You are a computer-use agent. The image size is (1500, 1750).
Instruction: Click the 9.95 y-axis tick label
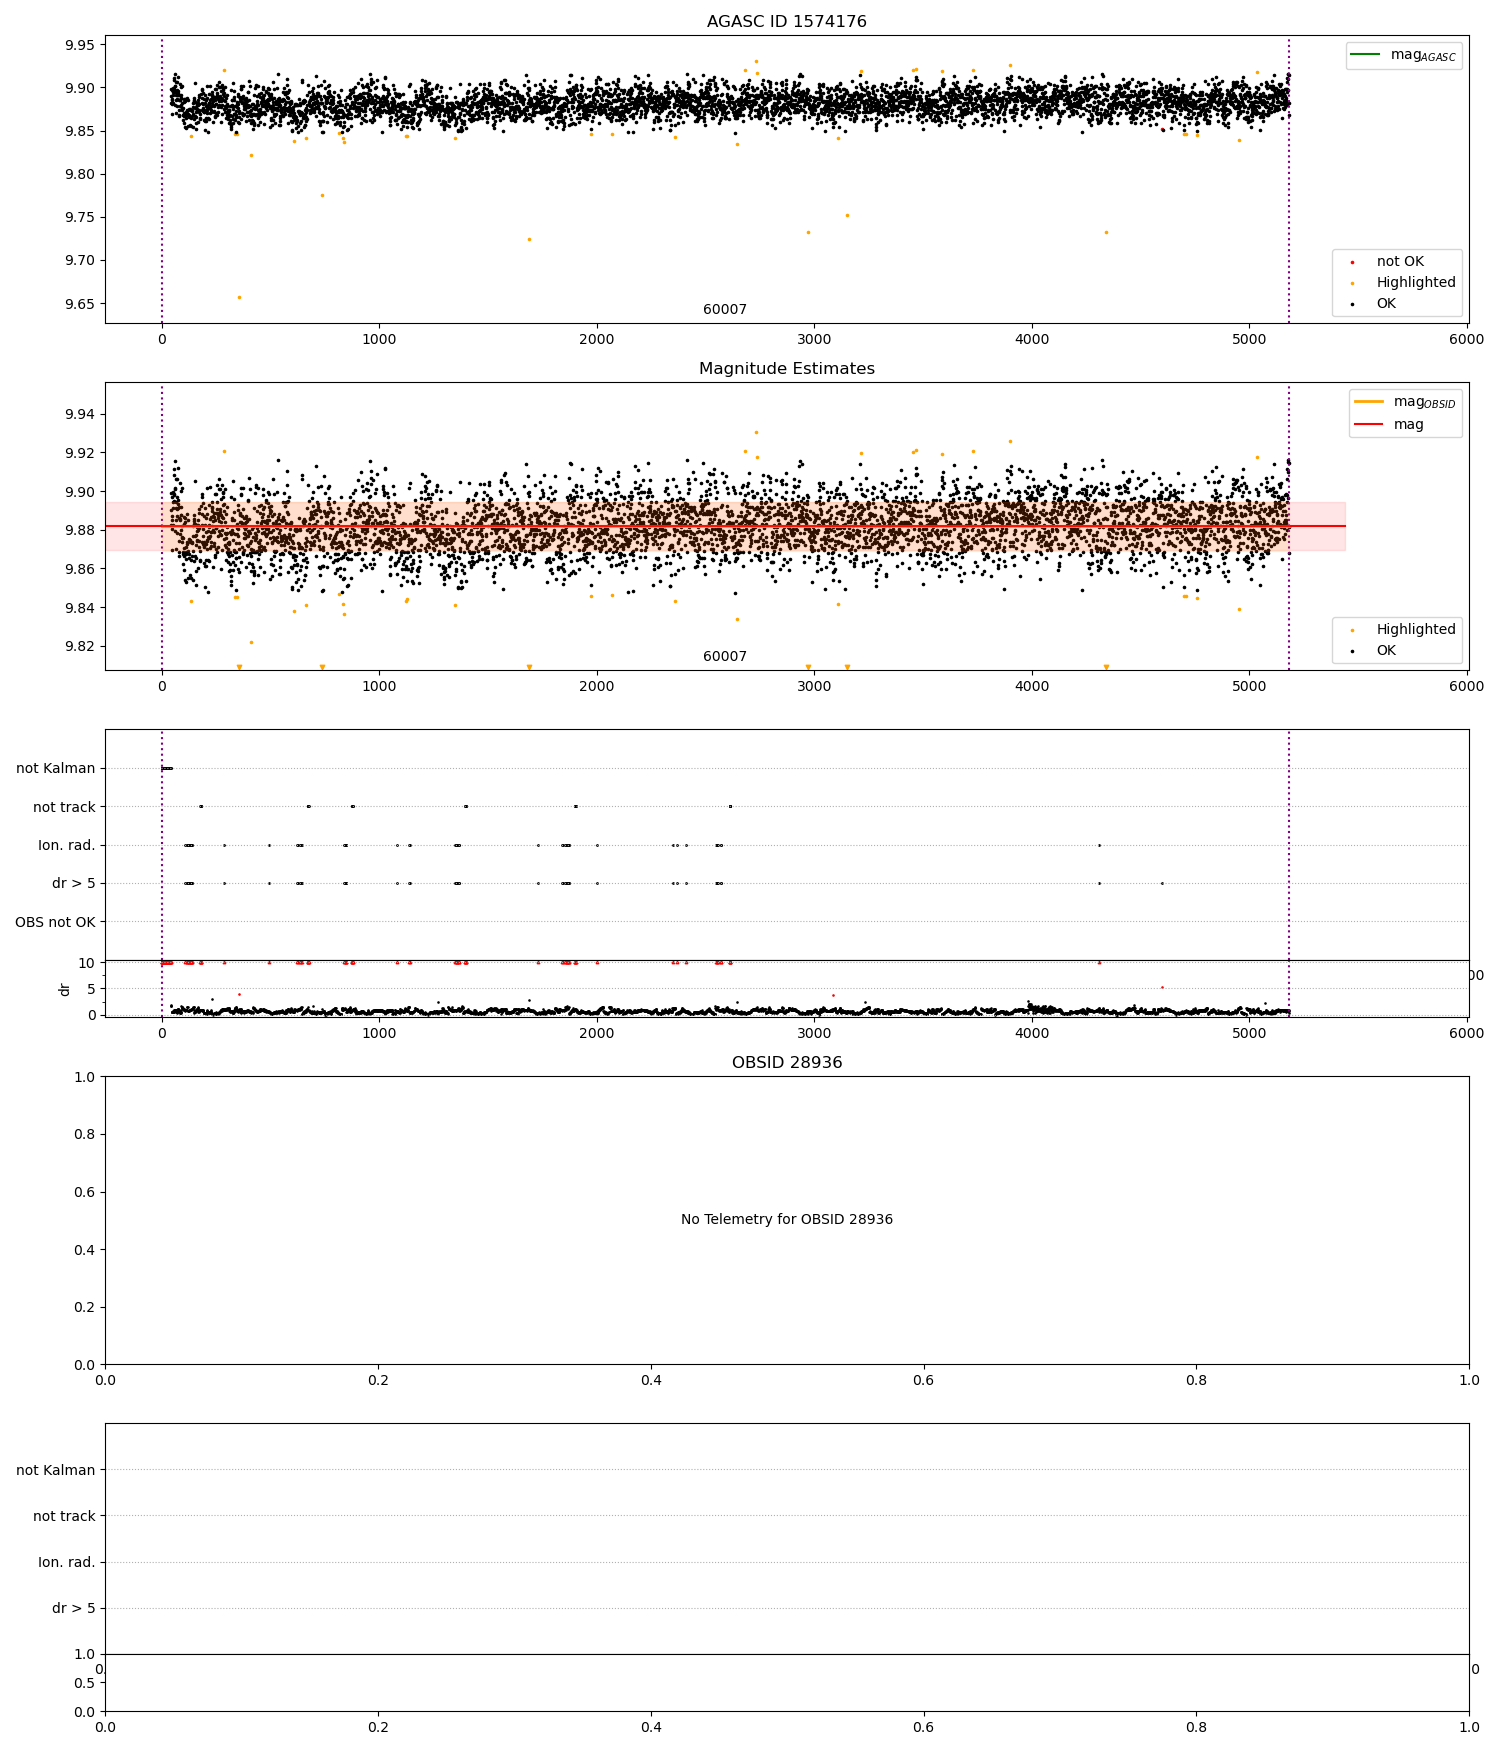[x=80, y=45]
